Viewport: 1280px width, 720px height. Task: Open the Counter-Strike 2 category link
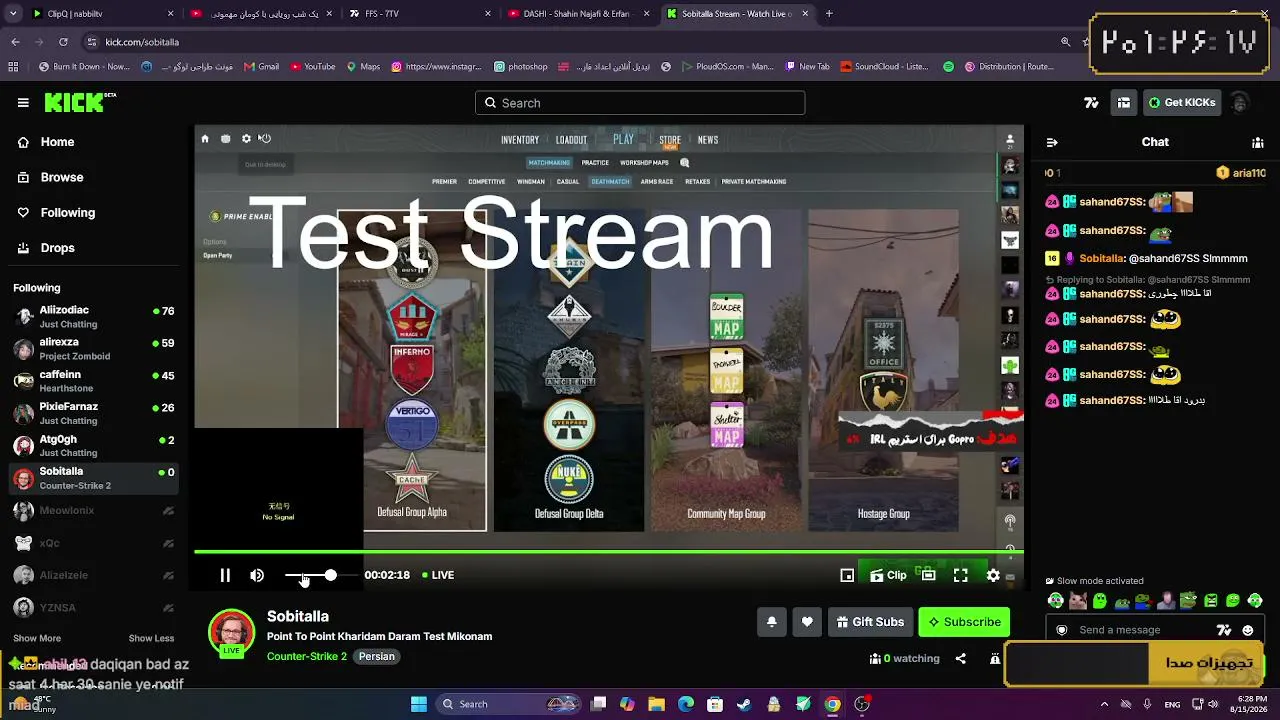pyautogui.click(x=307, y=656)
